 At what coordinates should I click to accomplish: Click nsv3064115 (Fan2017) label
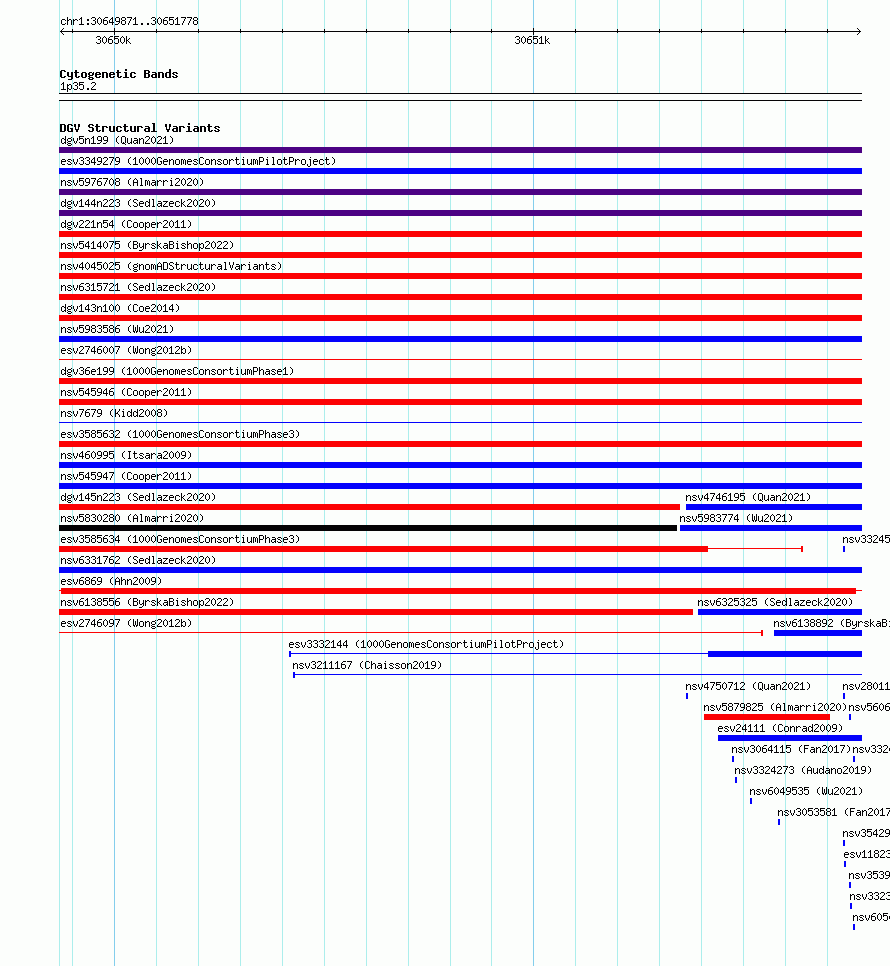point(791,748)
